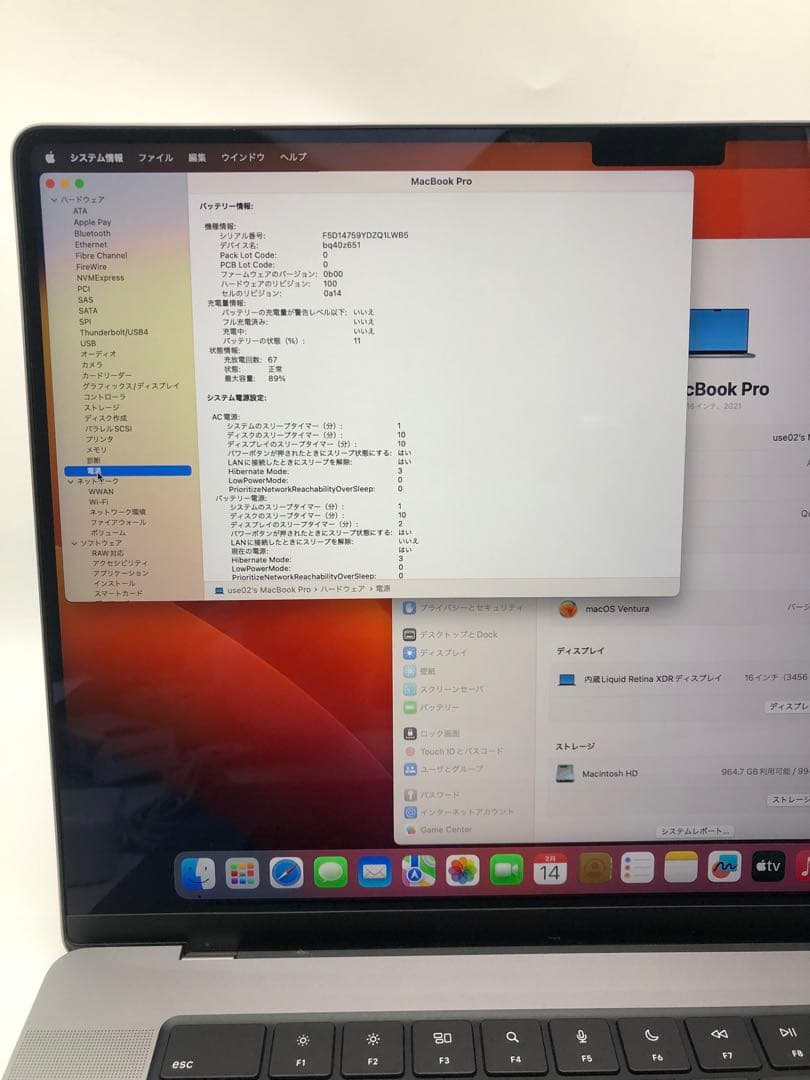
Task: Select Thunderbolt/USB4 in sidebar
Action: coord(114,332)
